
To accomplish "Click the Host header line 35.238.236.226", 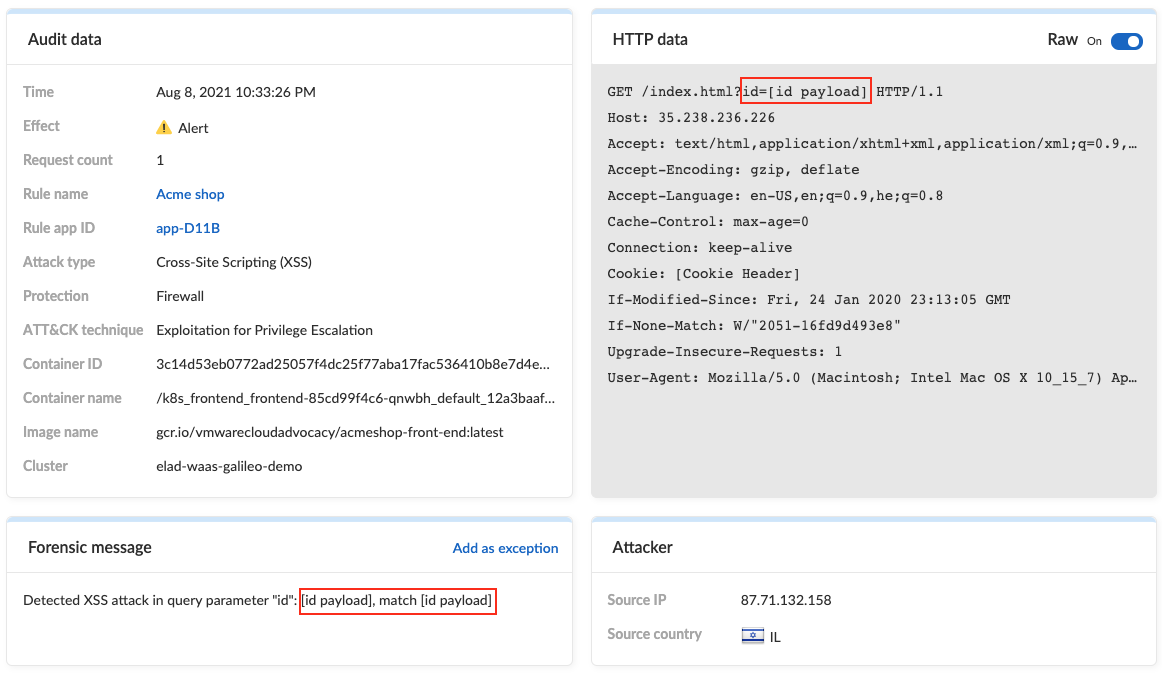I will point(691,117).
